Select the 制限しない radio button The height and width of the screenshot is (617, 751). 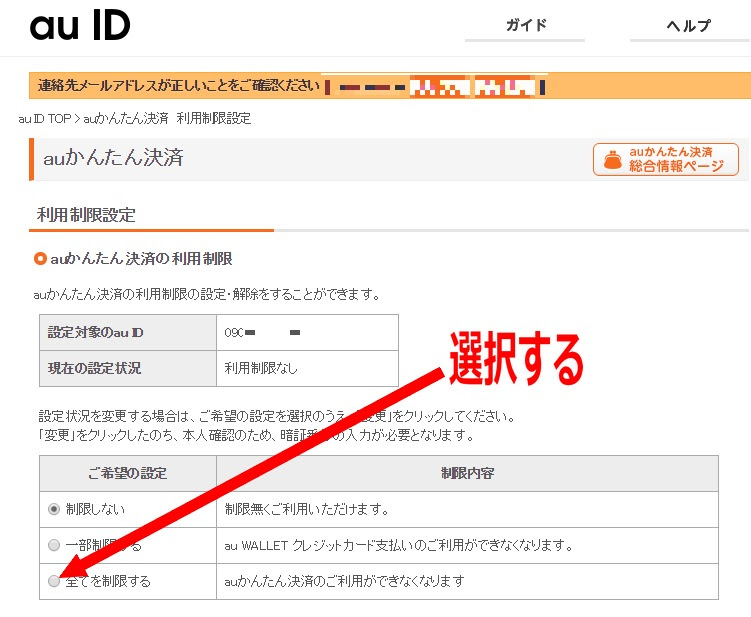54,509
